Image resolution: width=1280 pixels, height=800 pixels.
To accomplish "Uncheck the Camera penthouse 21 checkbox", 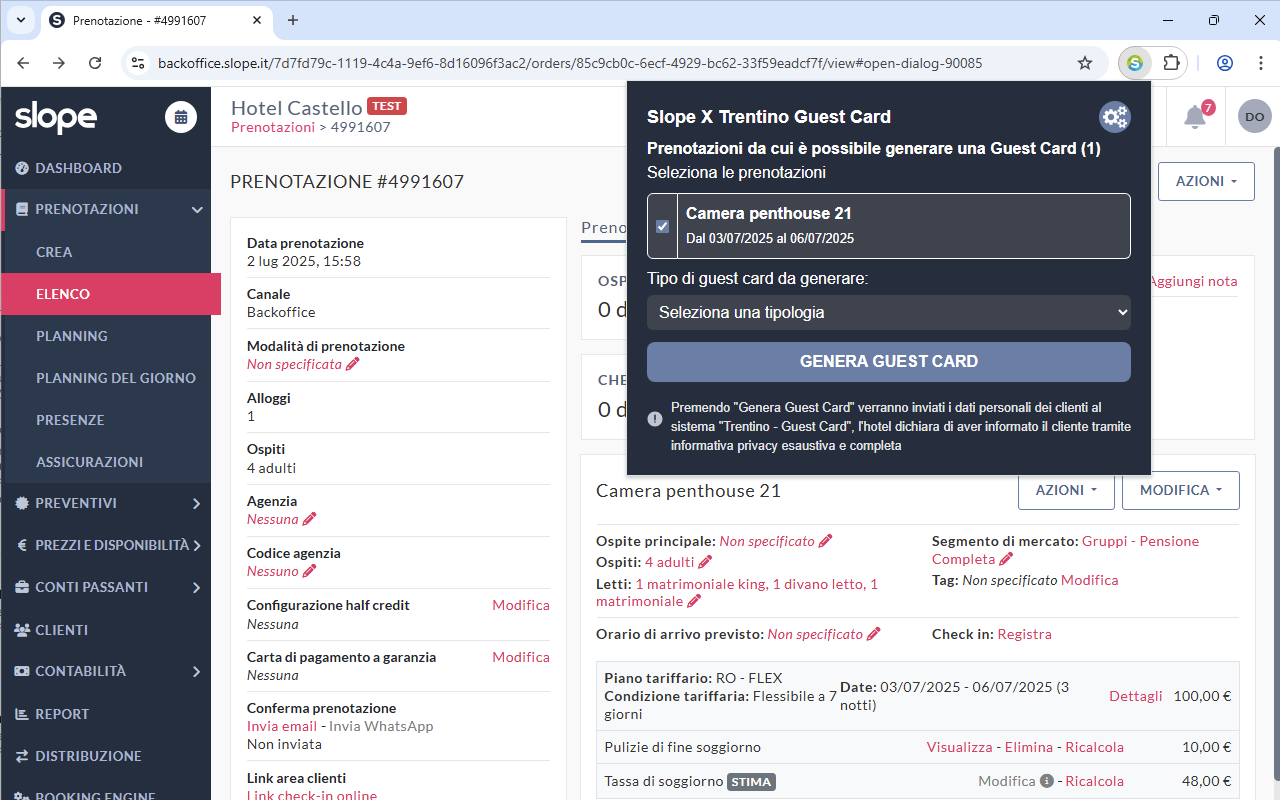I will pyautogui.click(x=662, y=226).
